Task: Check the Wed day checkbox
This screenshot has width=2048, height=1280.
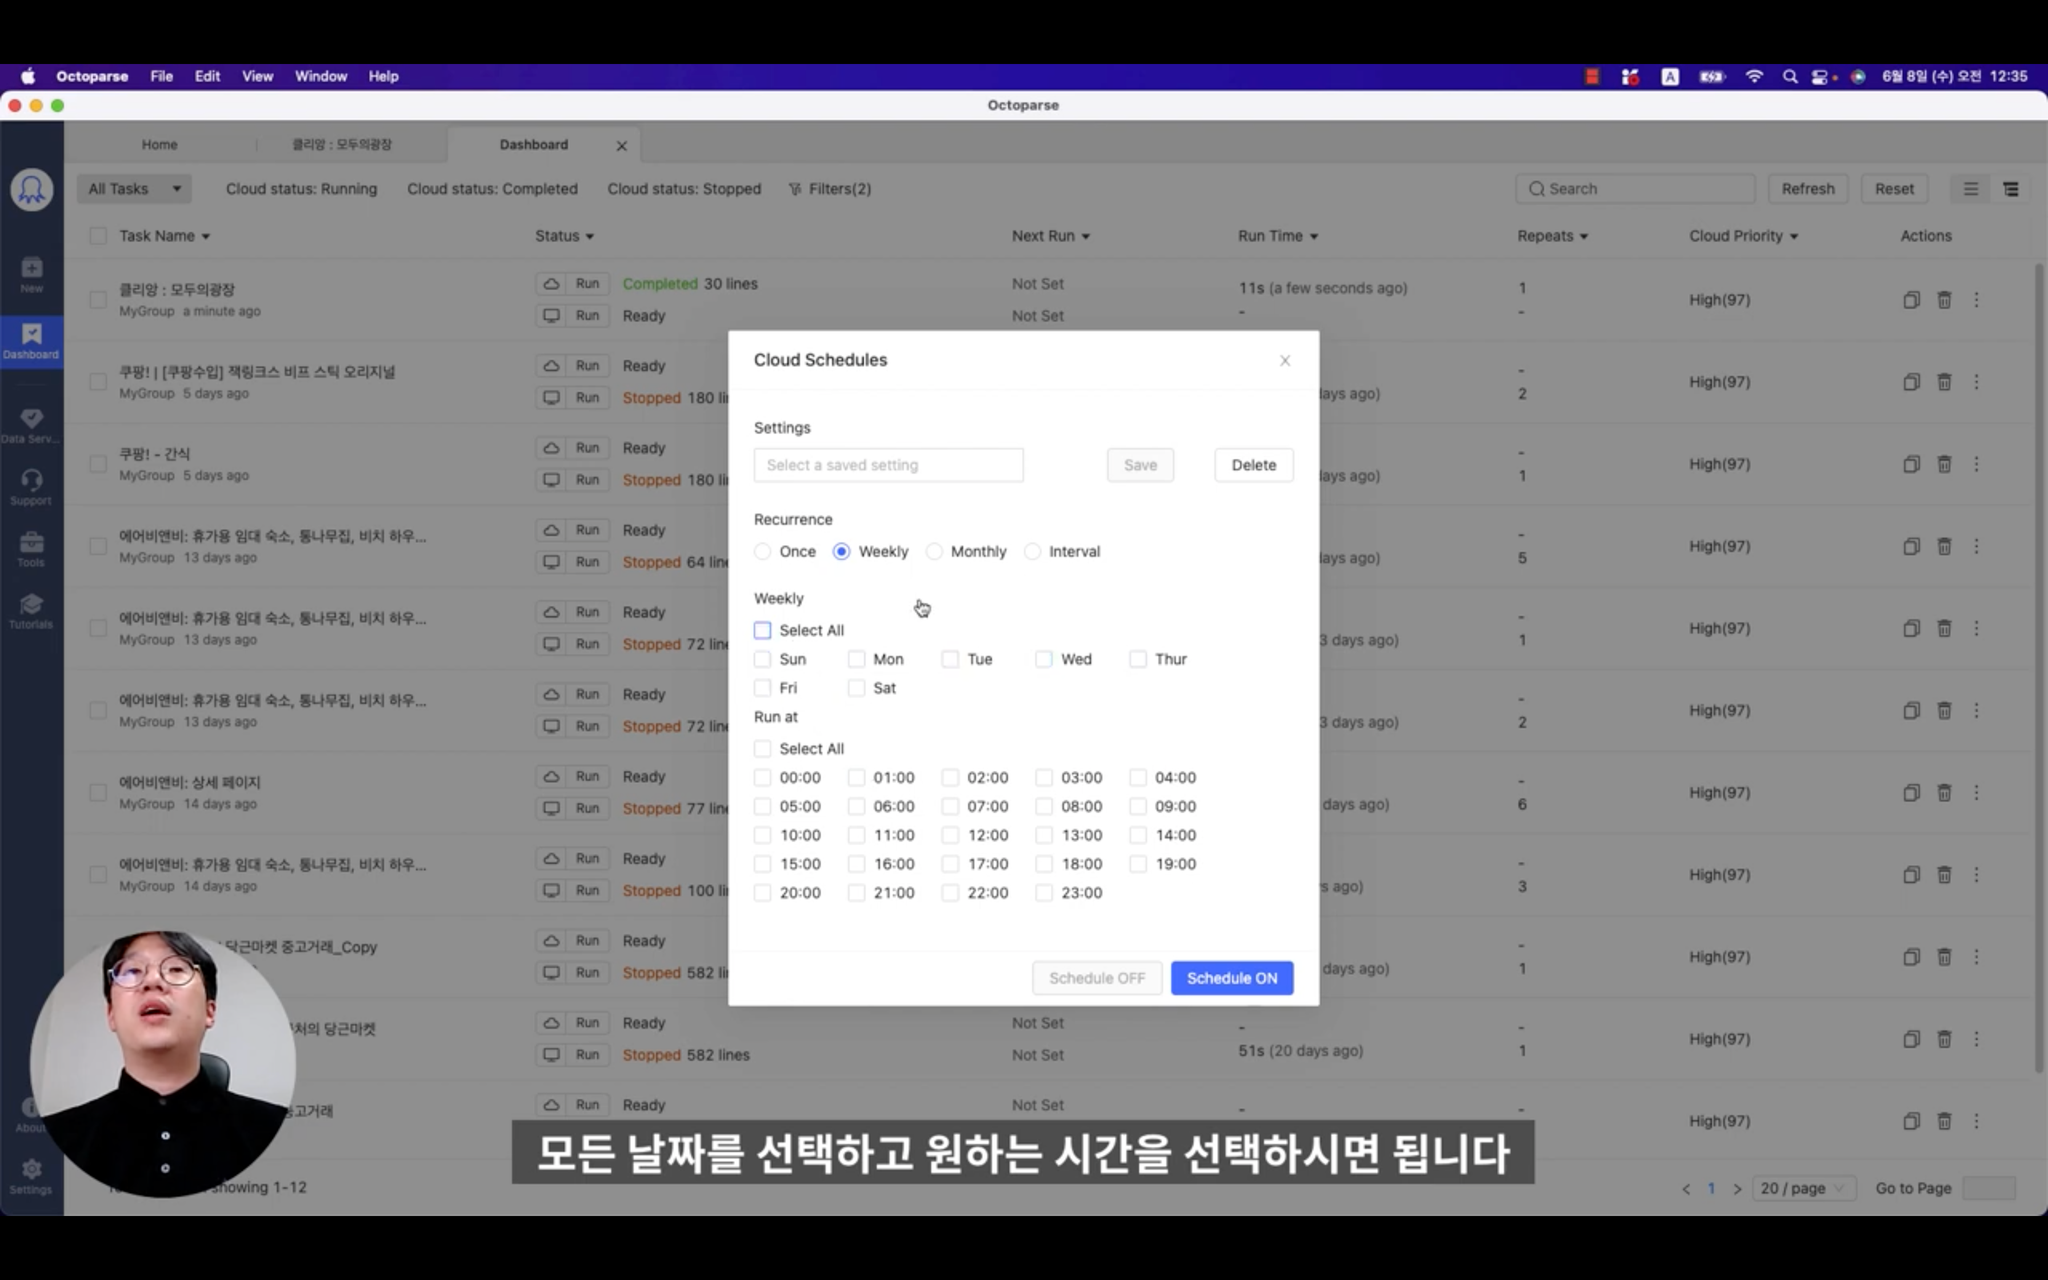Action: [x=1044, y=660]
